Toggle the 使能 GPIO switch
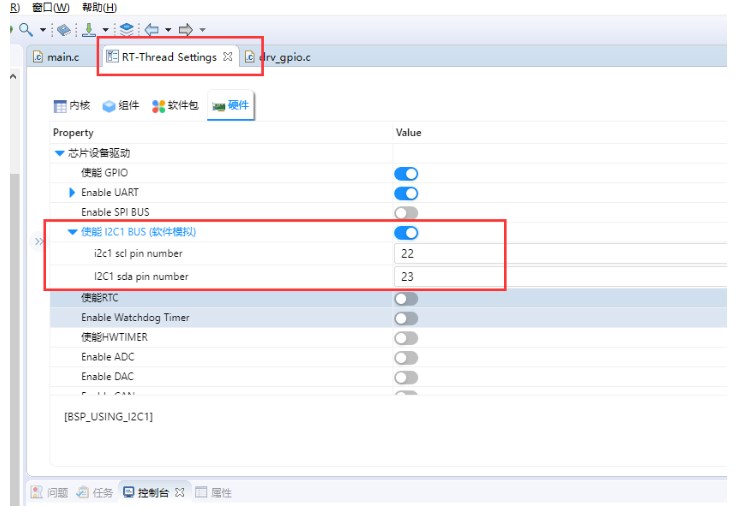 406,174
